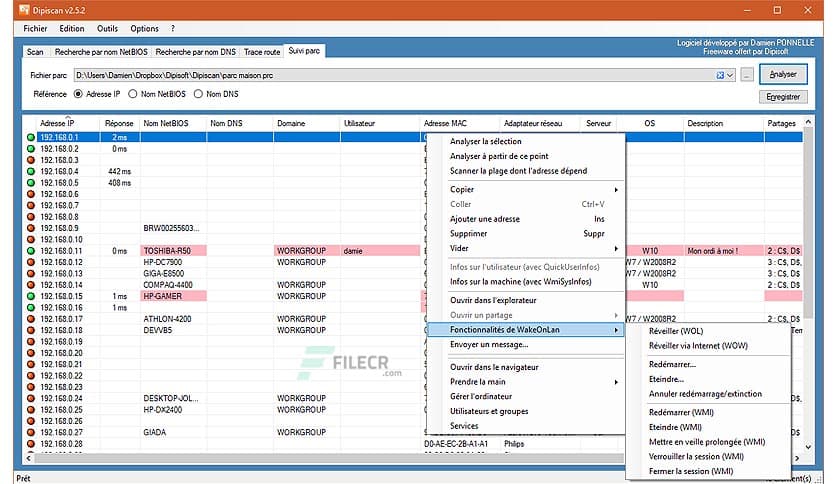Click the red status icon for 192.168.0.17

click(x=31, y=319)
